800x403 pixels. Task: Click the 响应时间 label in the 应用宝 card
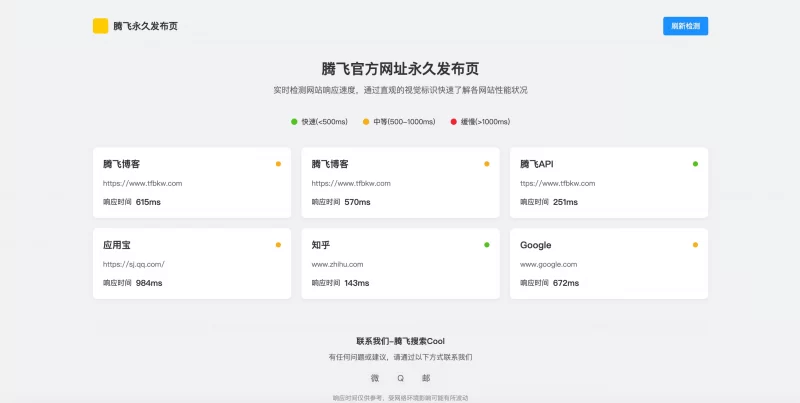click(x=117, y=283)
